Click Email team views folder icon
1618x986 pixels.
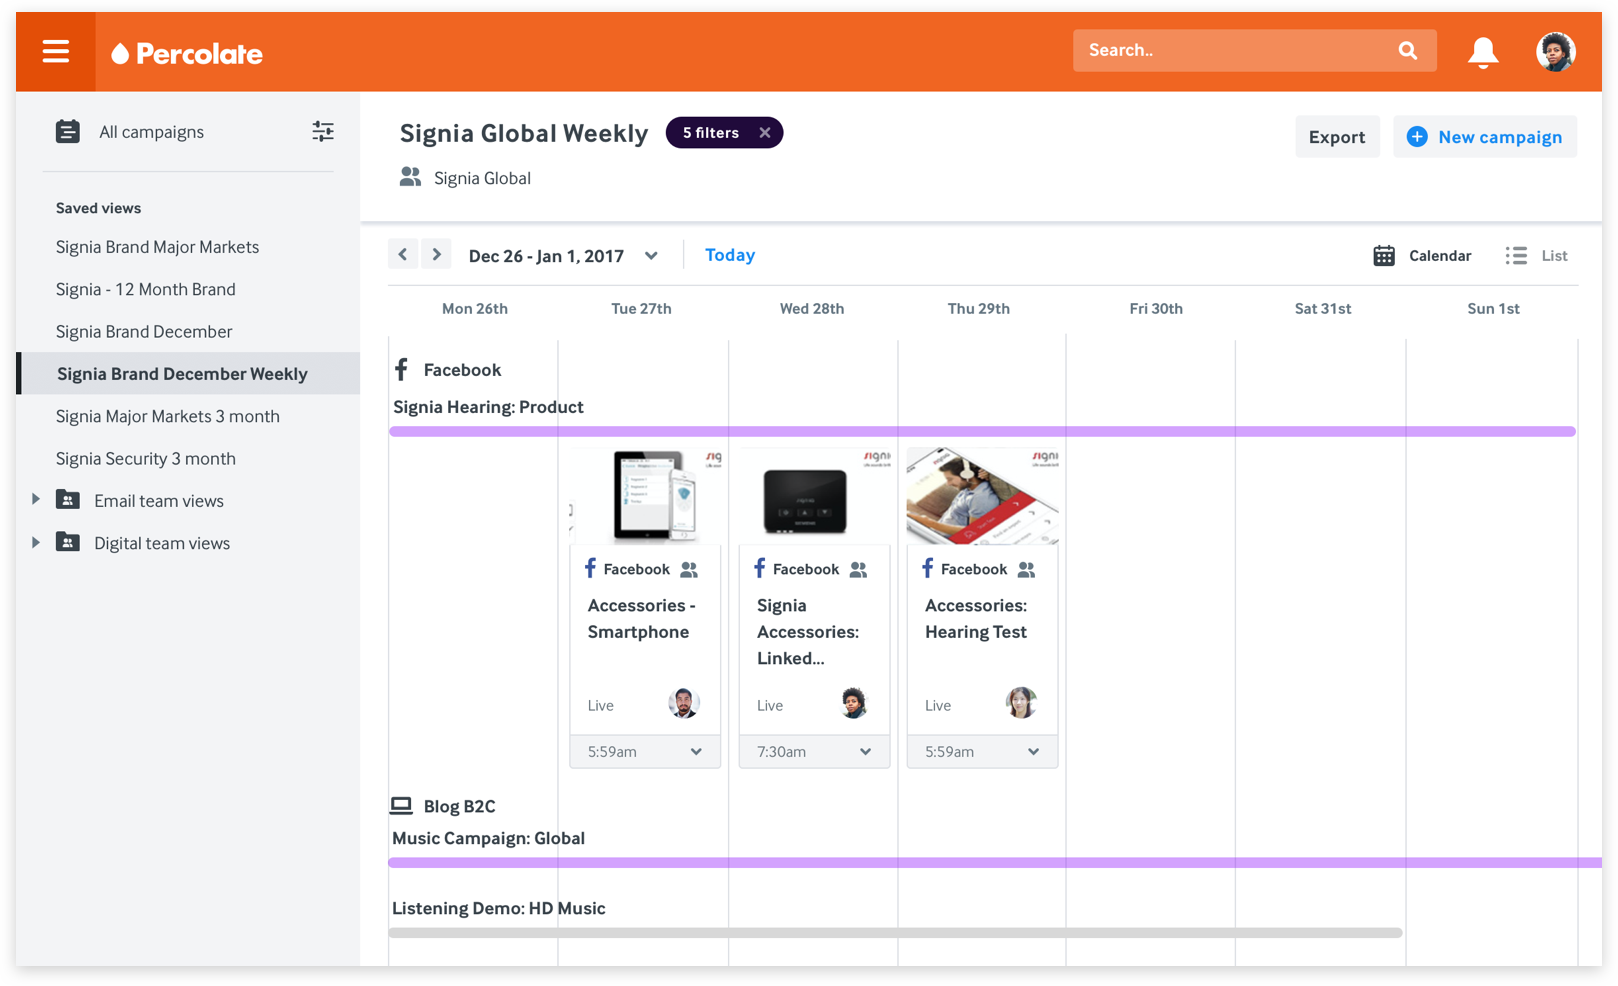(68, 500)
